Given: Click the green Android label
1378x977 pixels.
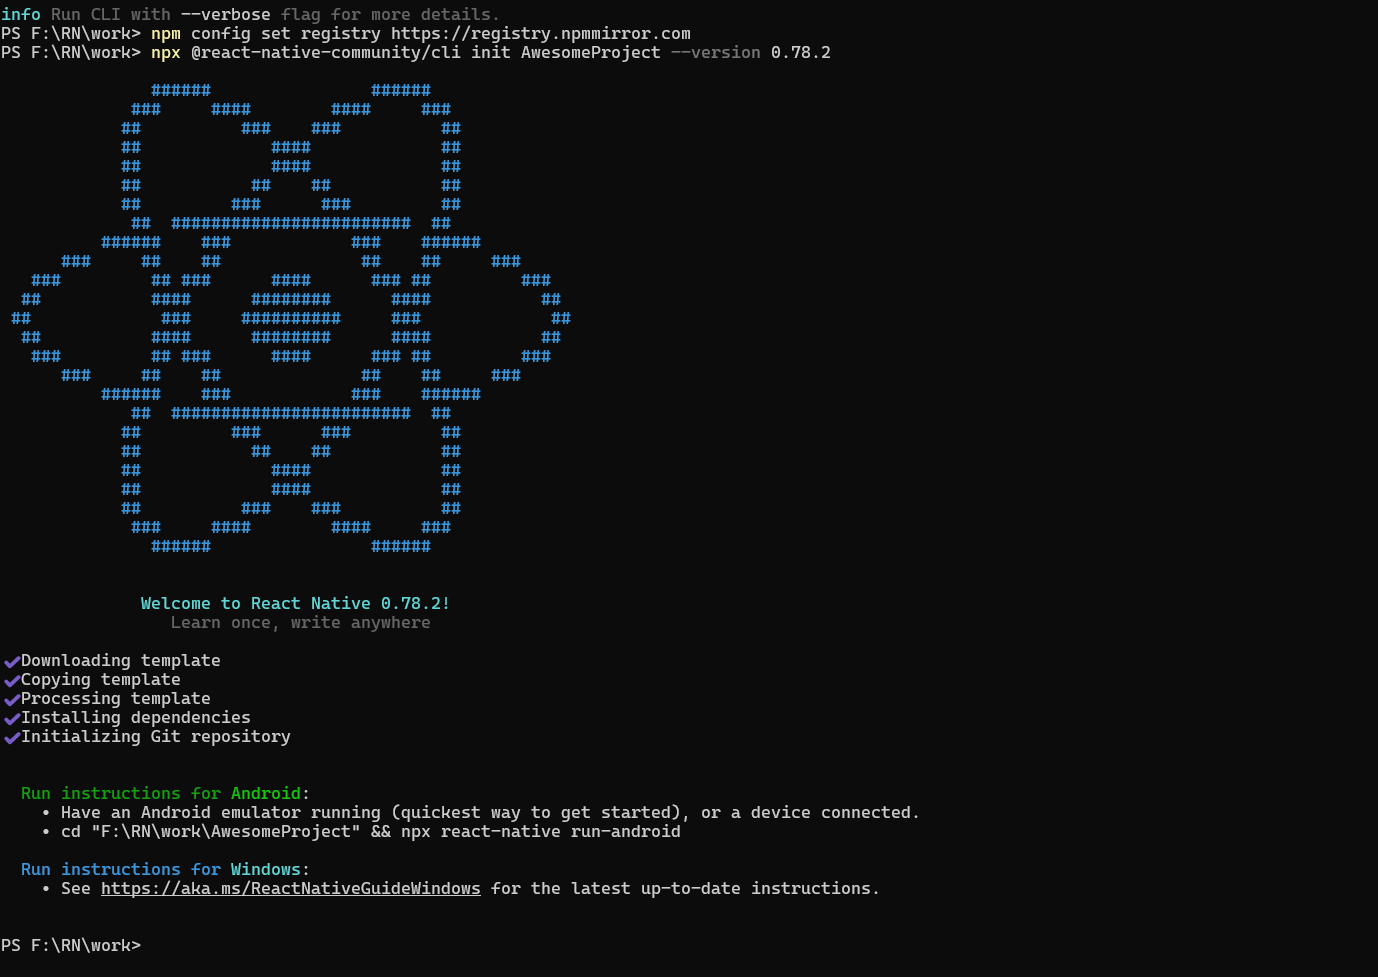Looking at the screenshot, I should tap(265, 793).
